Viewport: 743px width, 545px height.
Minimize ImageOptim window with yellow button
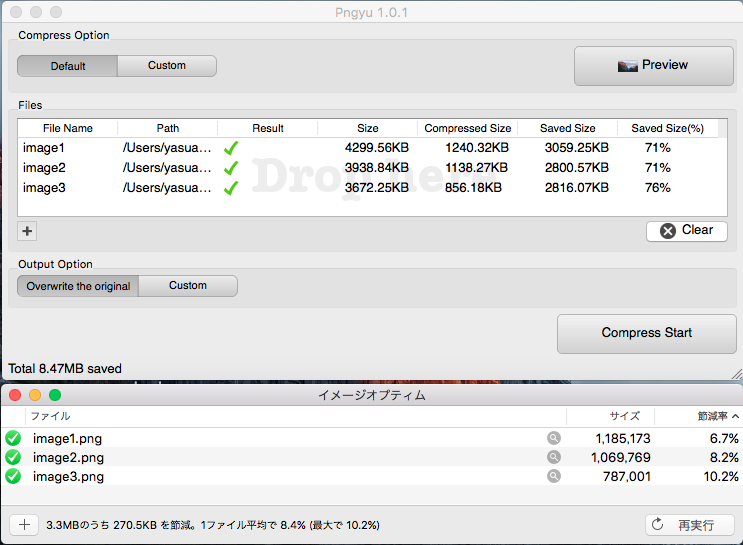[x=35, y=395]
